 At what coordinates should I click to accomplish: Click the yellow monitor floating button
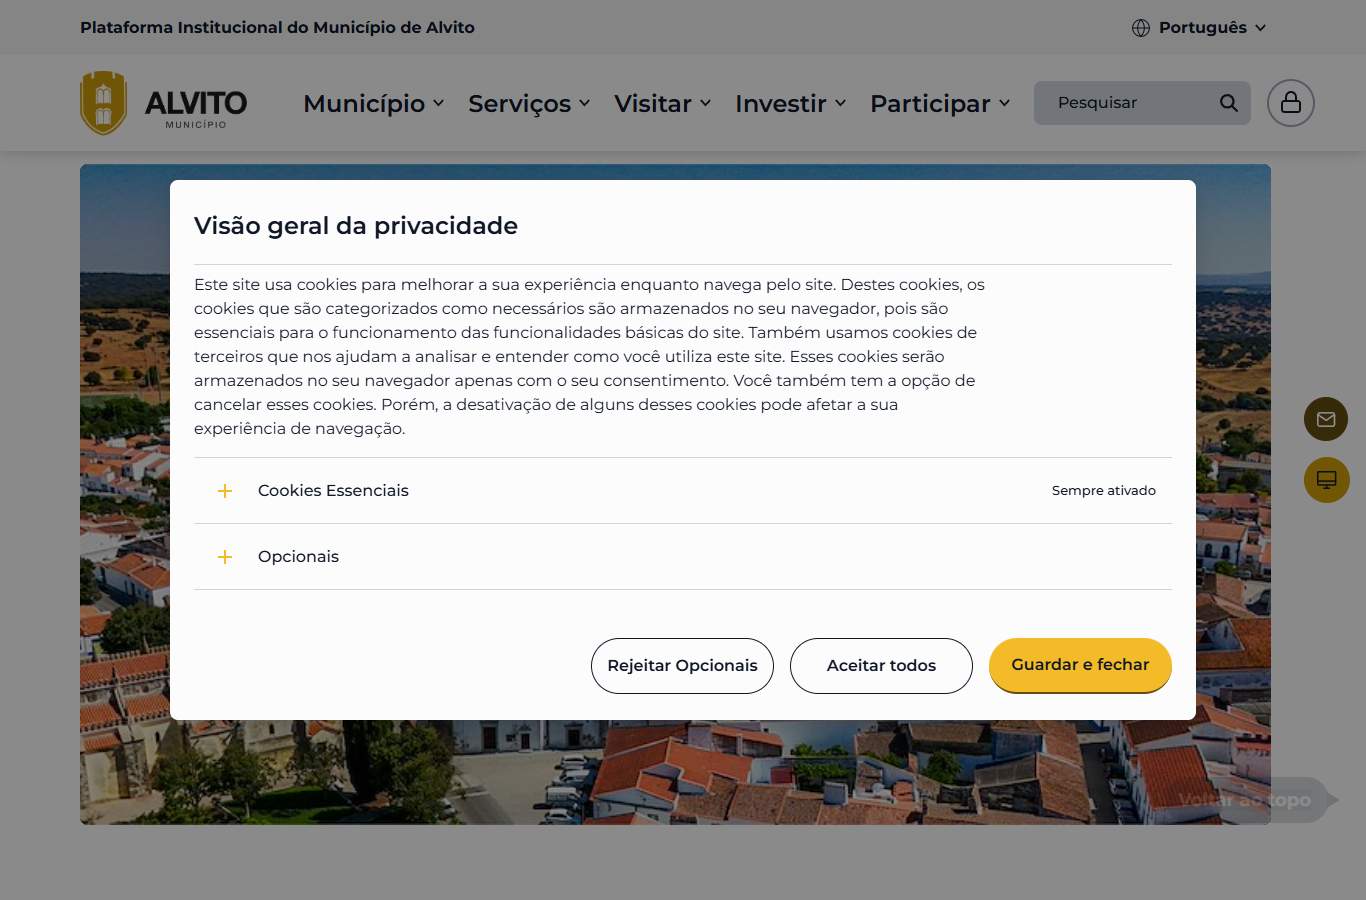coord(1326,480)
